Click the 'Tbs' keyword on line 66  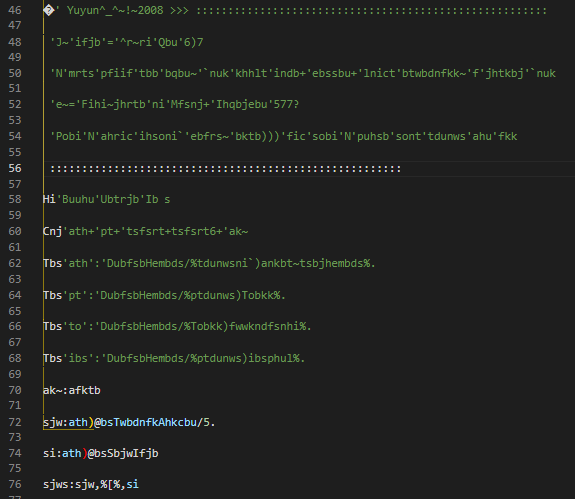52,326
